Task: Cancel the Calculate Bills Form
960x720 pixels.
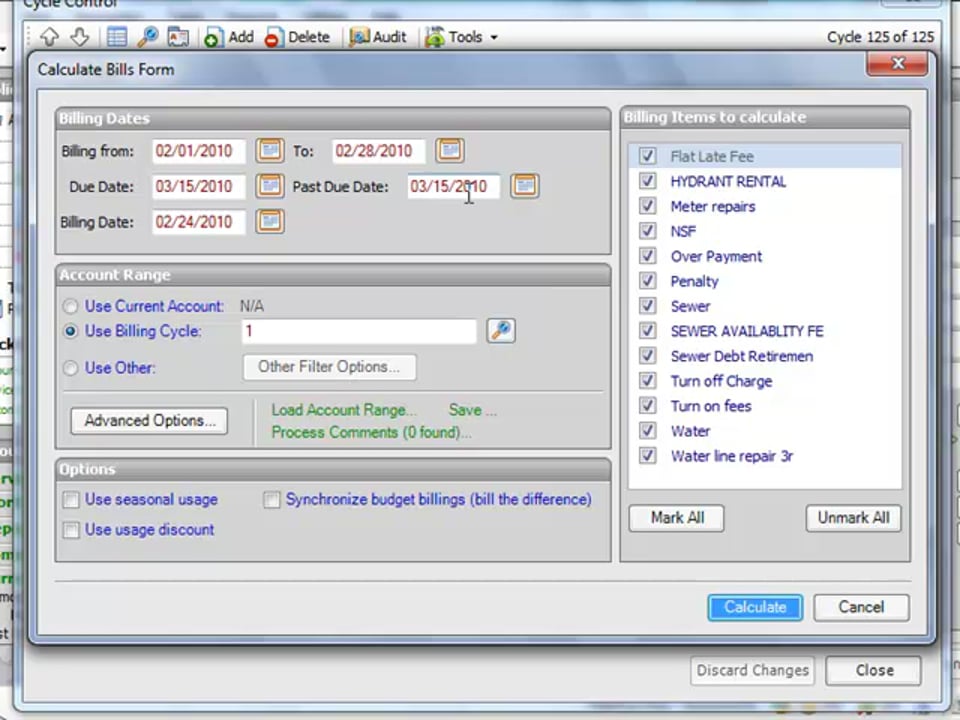Action: point(861,607)
